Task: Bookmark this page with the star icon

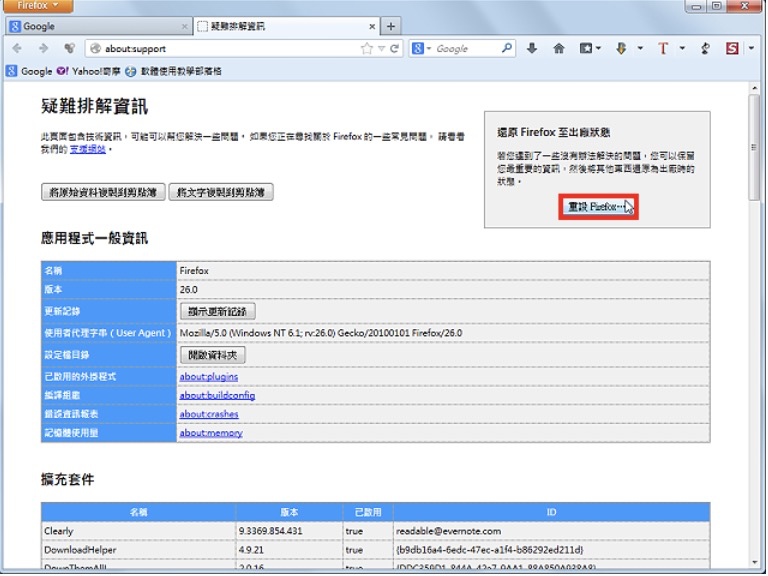Action: click(x=366, y=48)
